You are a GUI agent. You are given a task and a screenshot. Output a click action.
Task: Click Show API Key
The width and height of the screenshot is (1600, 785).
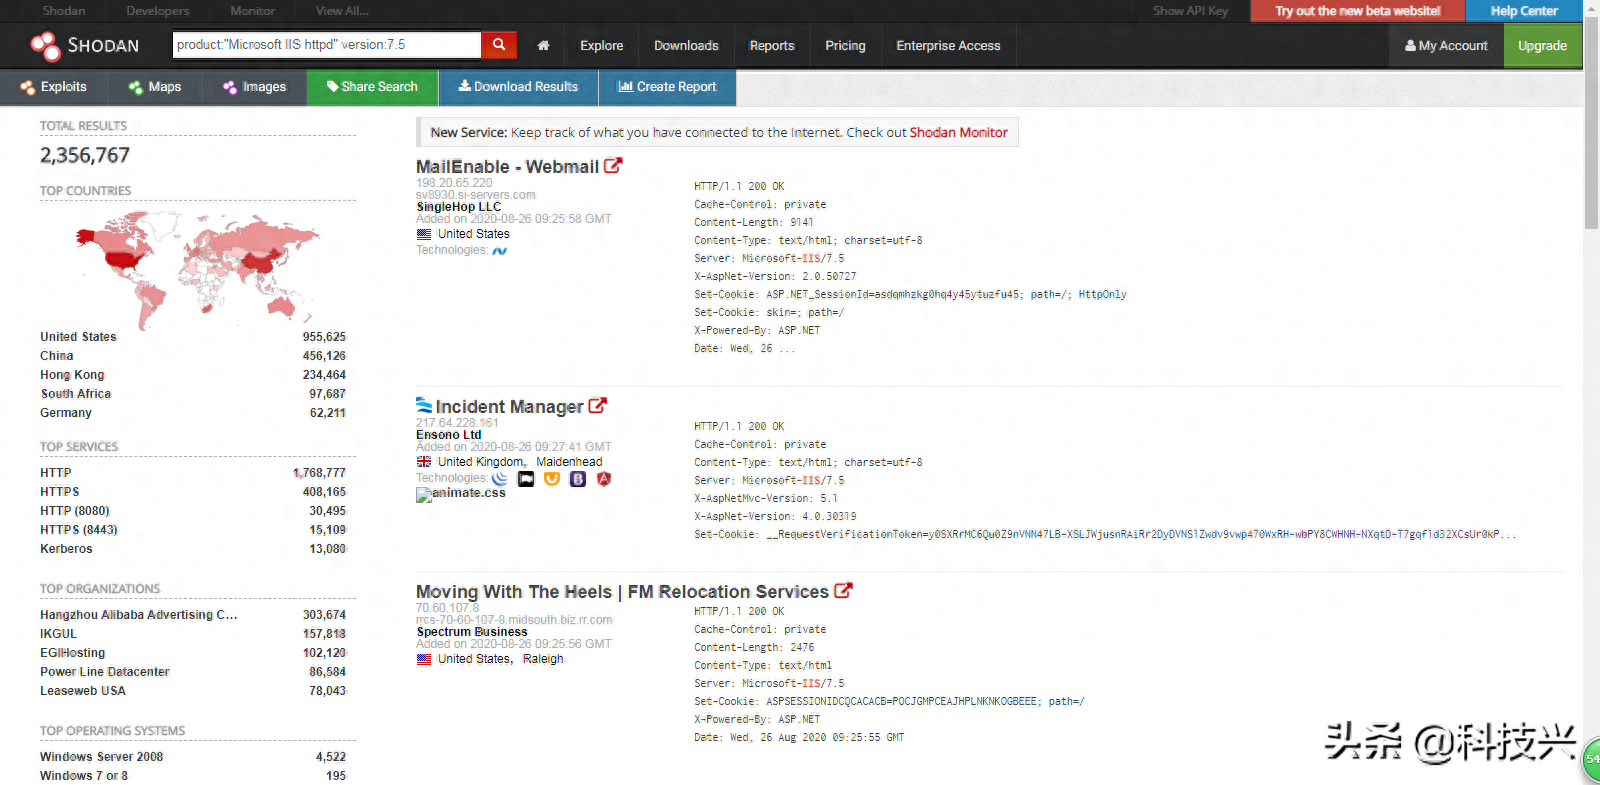tap(1190, 11)
